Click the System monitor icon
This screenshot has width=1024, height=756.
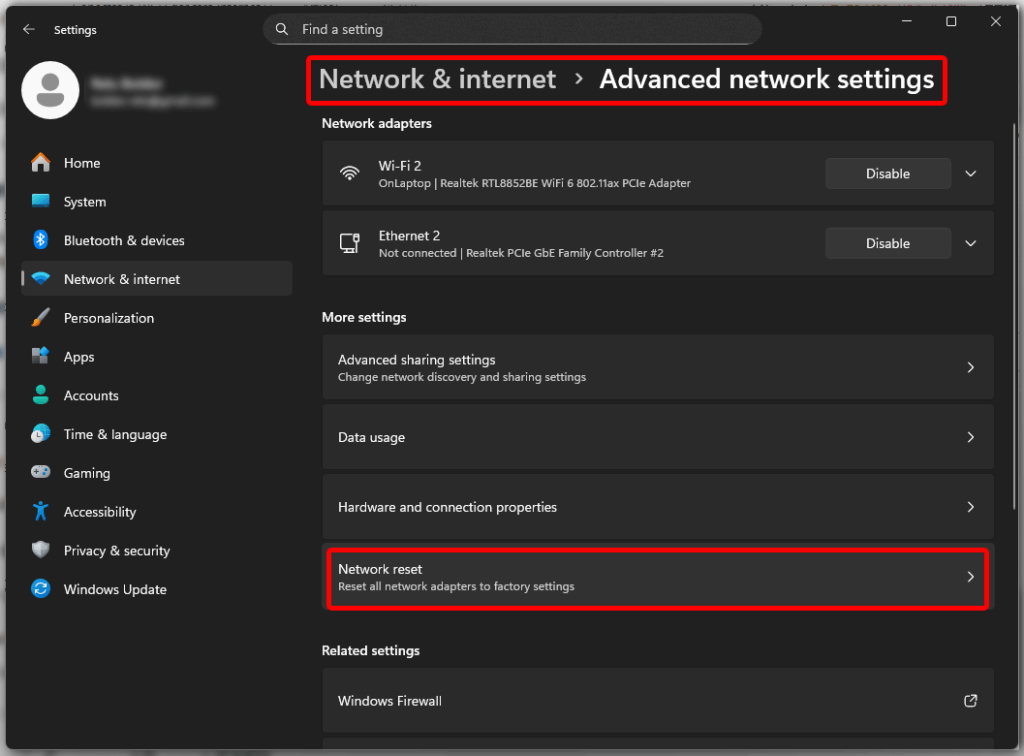click(x=40, y=201)
